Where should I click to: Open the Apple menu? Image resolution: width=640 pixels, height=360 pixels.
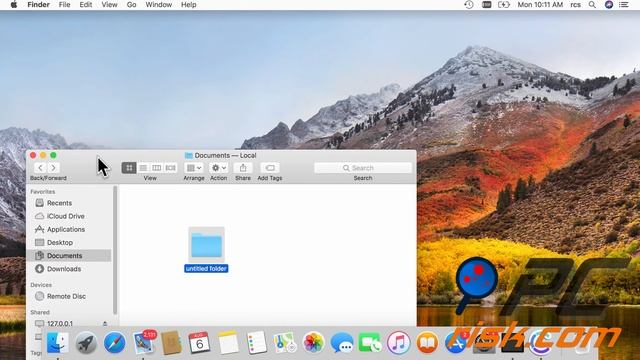pos(13,5)
